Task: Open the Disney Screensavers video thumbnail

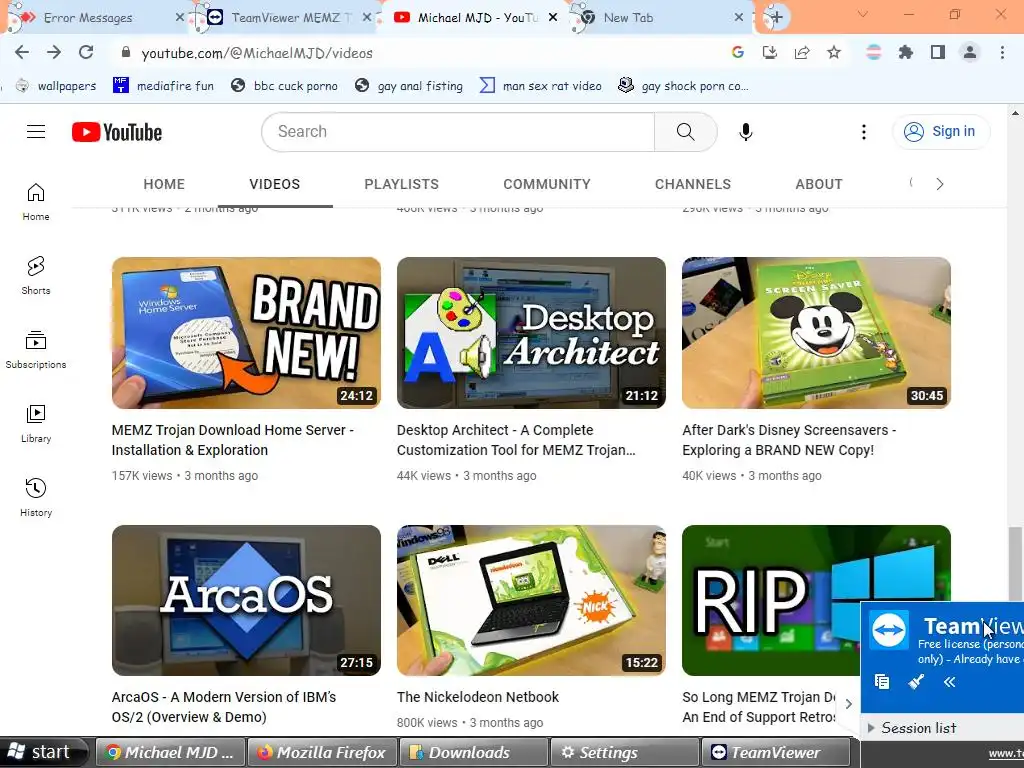Action: [x=816, y=333]
